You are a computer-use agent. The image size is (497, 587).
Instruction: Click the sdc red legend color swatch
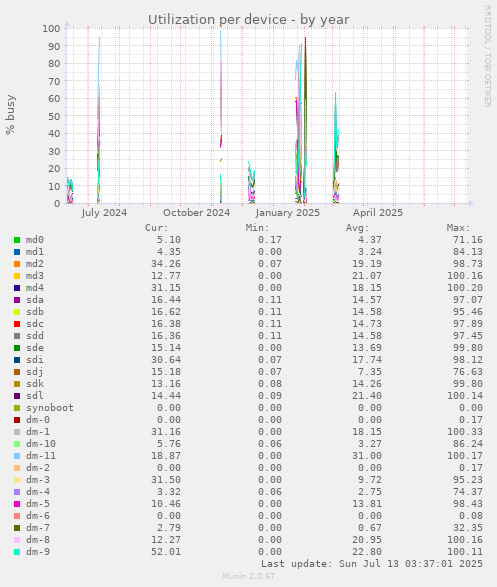click(17, 324)
